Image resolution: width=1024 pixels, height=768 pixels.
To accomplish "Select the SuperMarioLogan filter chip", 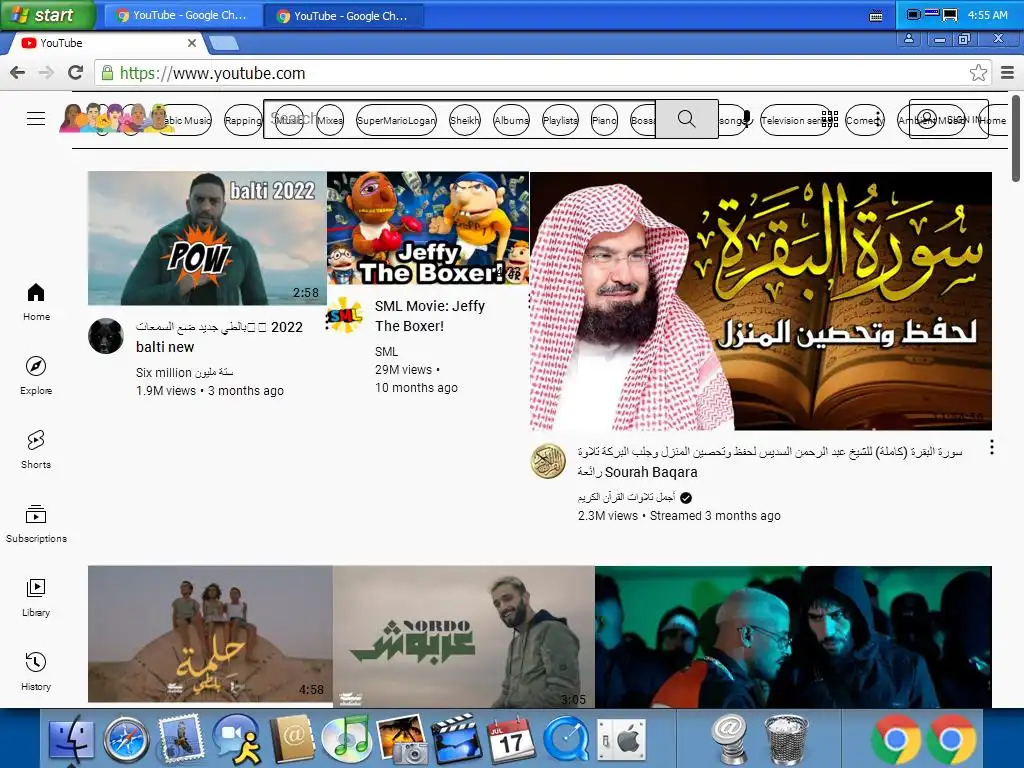I will 396,120.
